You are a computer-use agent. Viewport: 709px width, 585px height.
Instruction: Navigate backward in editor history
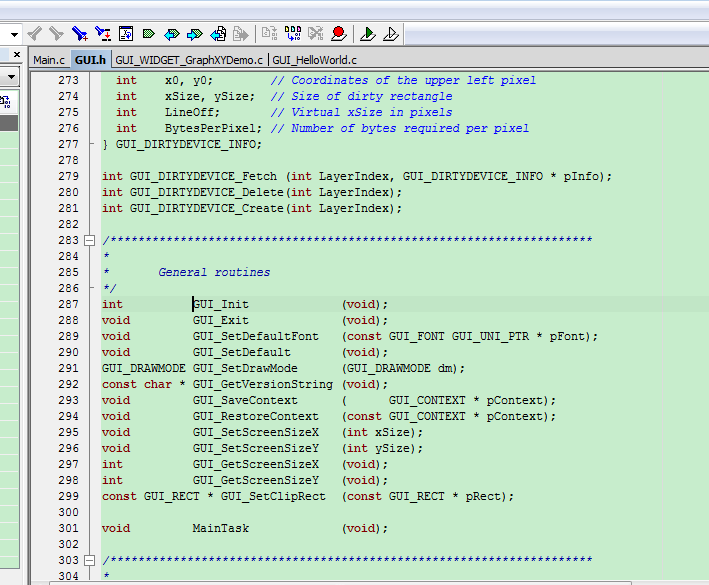[x=218, y=34]
